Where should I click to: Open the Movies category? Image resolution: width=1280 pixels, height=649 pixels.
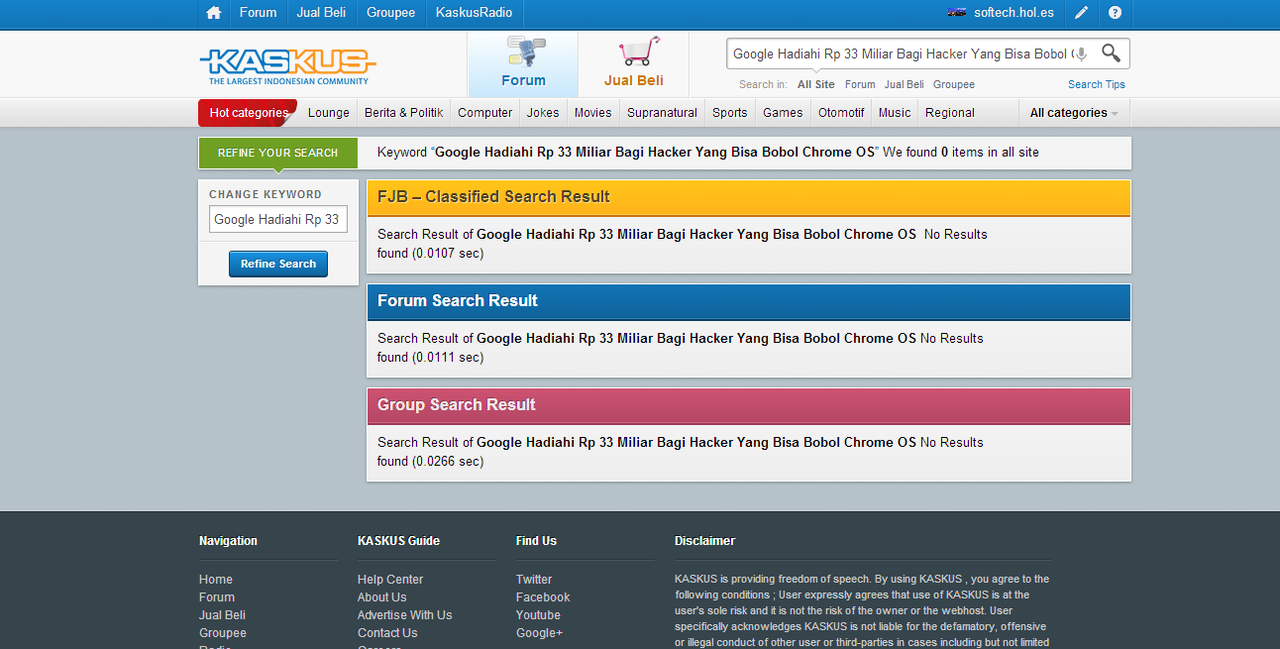coord(593,113)
